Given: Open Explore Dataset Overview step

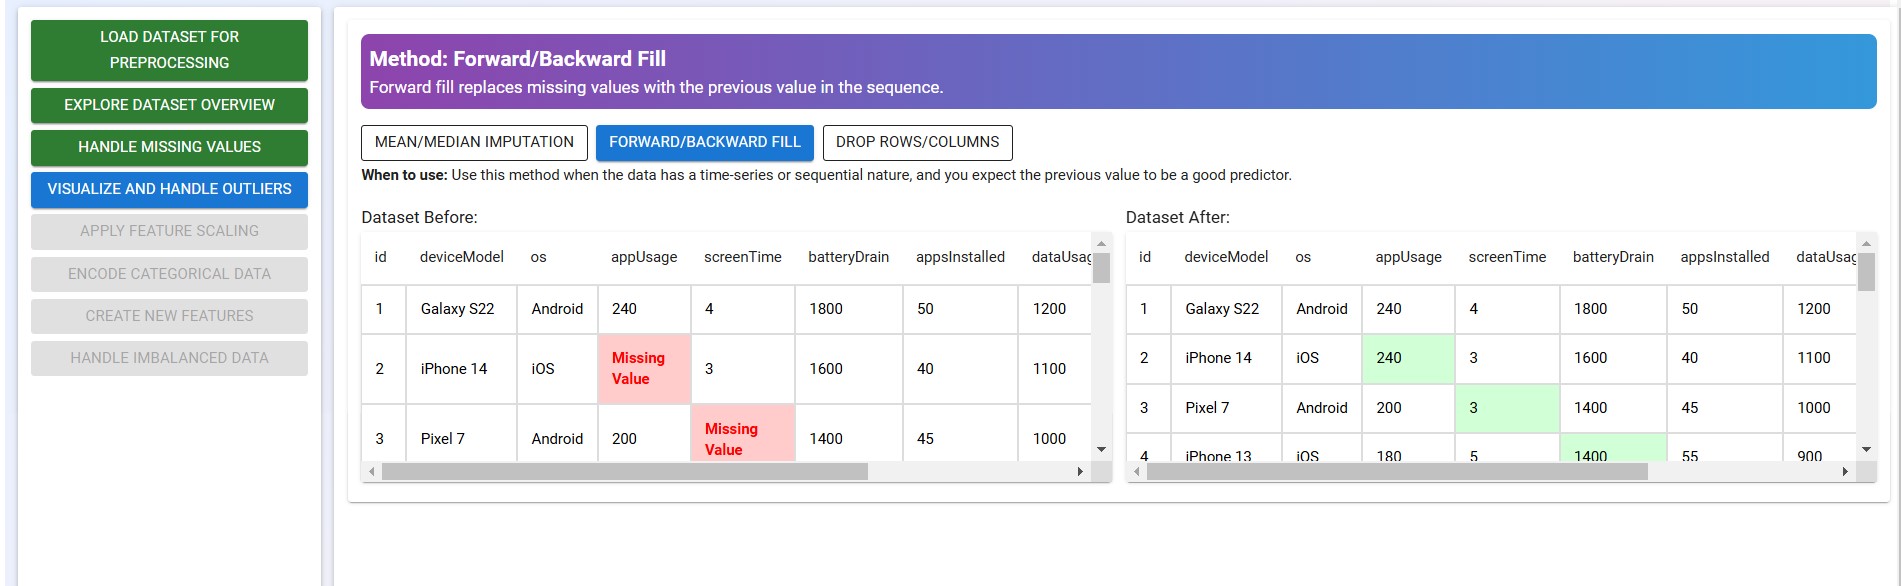Looking at the screenshot, I should point(169,105).
